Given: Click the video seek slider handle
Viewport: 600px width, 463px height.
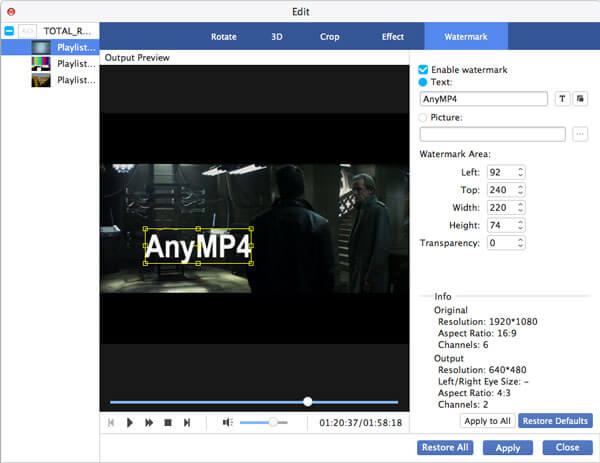Looking at the screenshot, I should (x=308, y=402).
